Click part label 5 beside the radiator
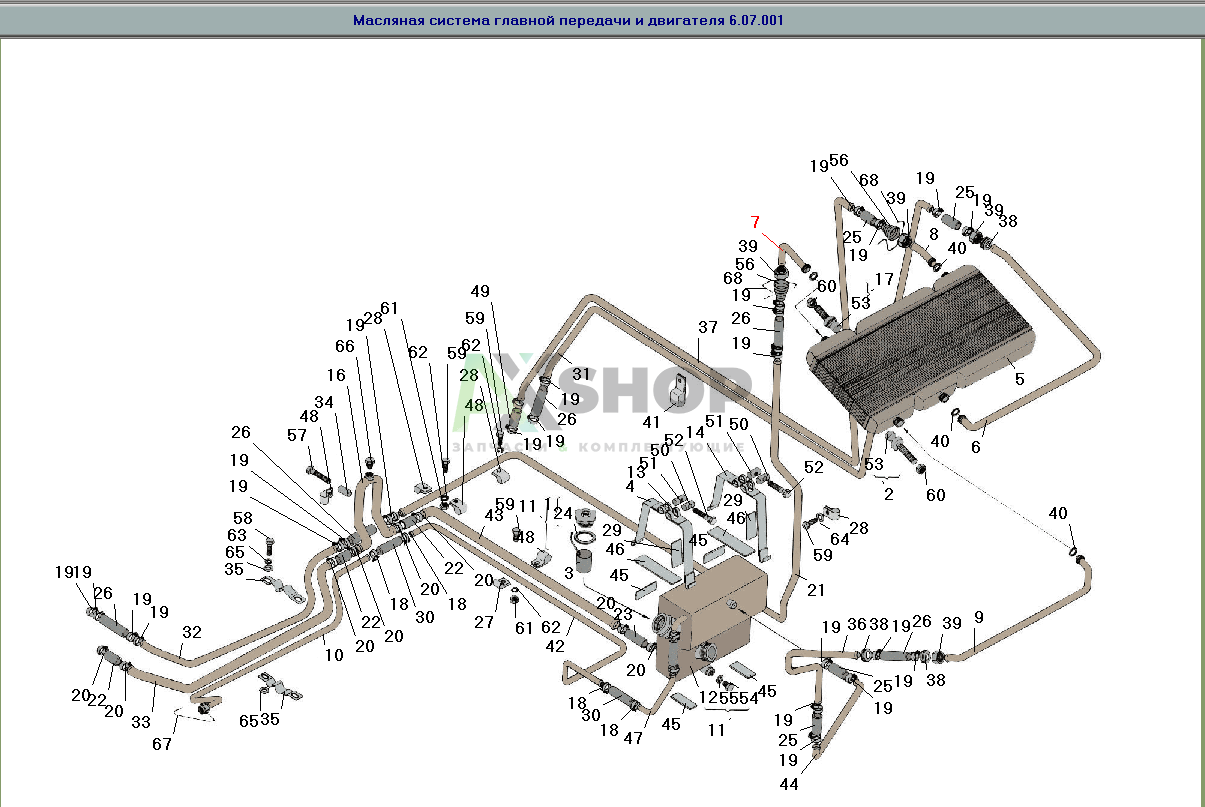 tap(1019, 379)
